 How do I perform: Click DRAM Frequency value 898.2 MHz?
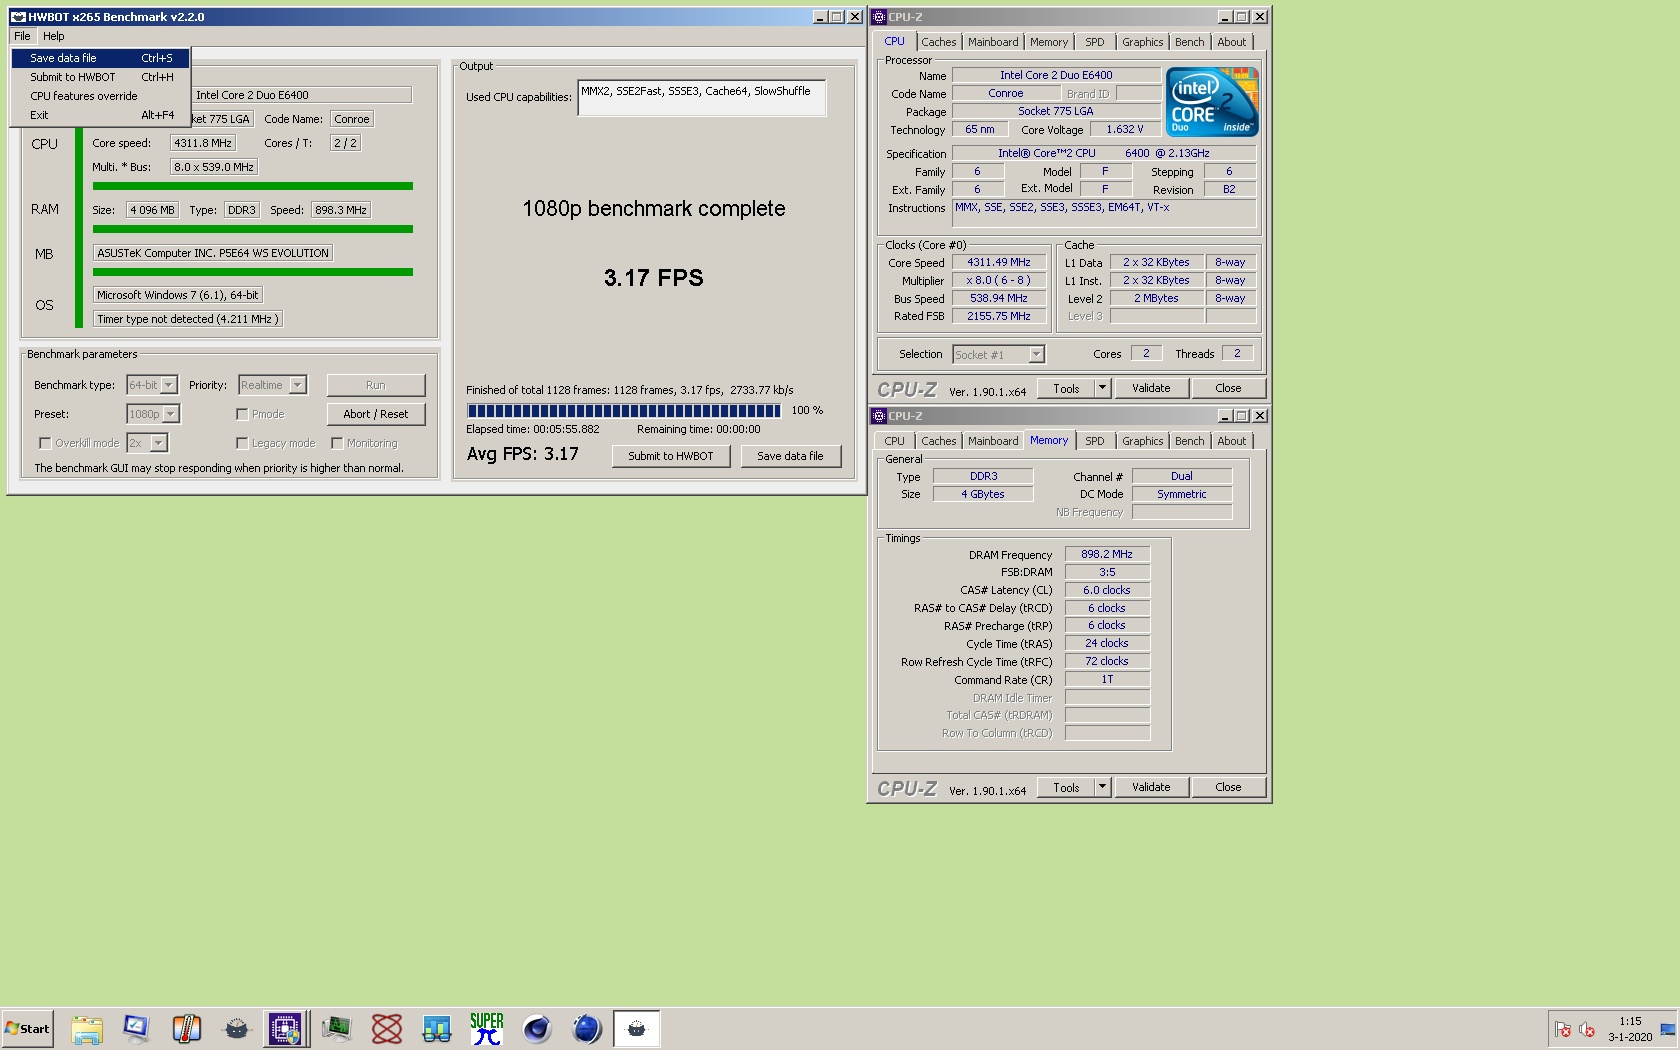tap(1107, 554)
